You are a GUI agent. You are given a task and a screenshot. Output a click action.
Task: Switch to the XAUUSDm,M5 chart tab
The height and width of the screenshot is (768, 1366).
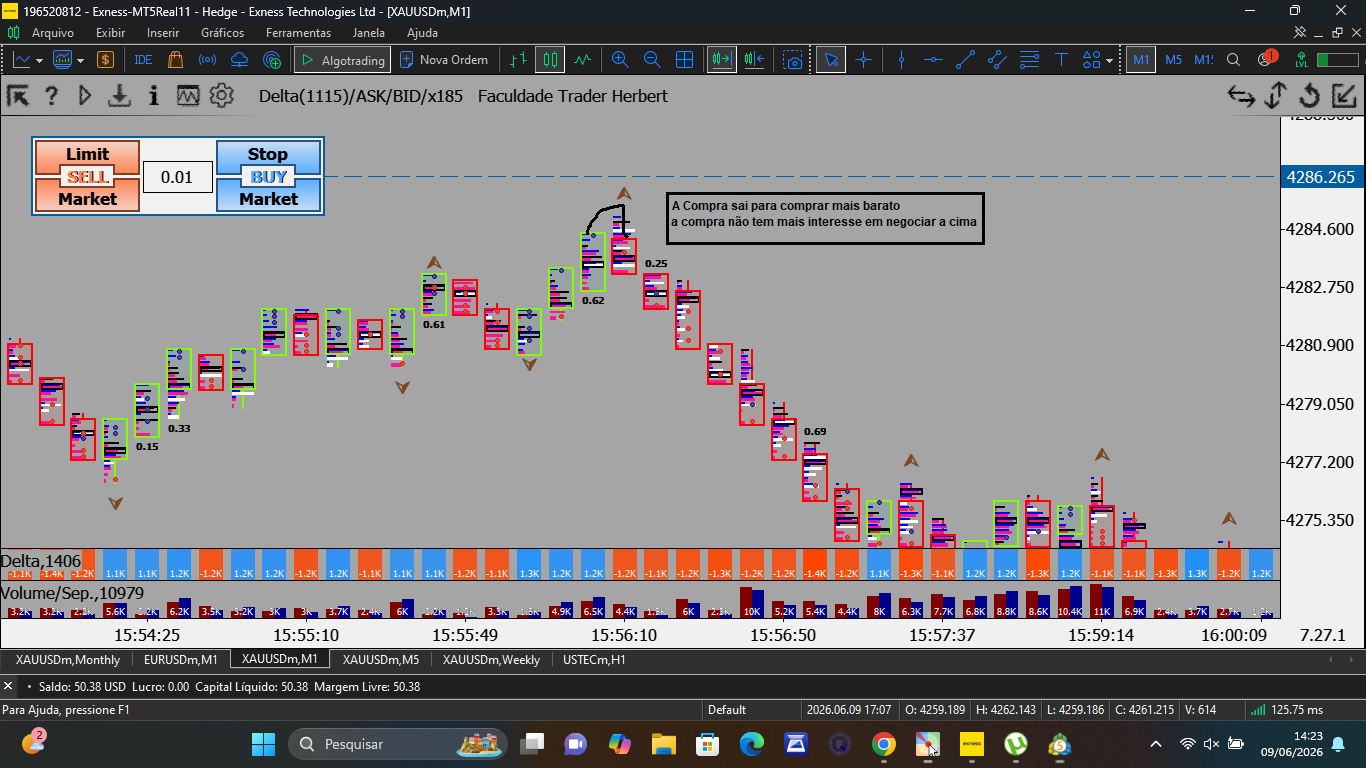tap(381, 660)
